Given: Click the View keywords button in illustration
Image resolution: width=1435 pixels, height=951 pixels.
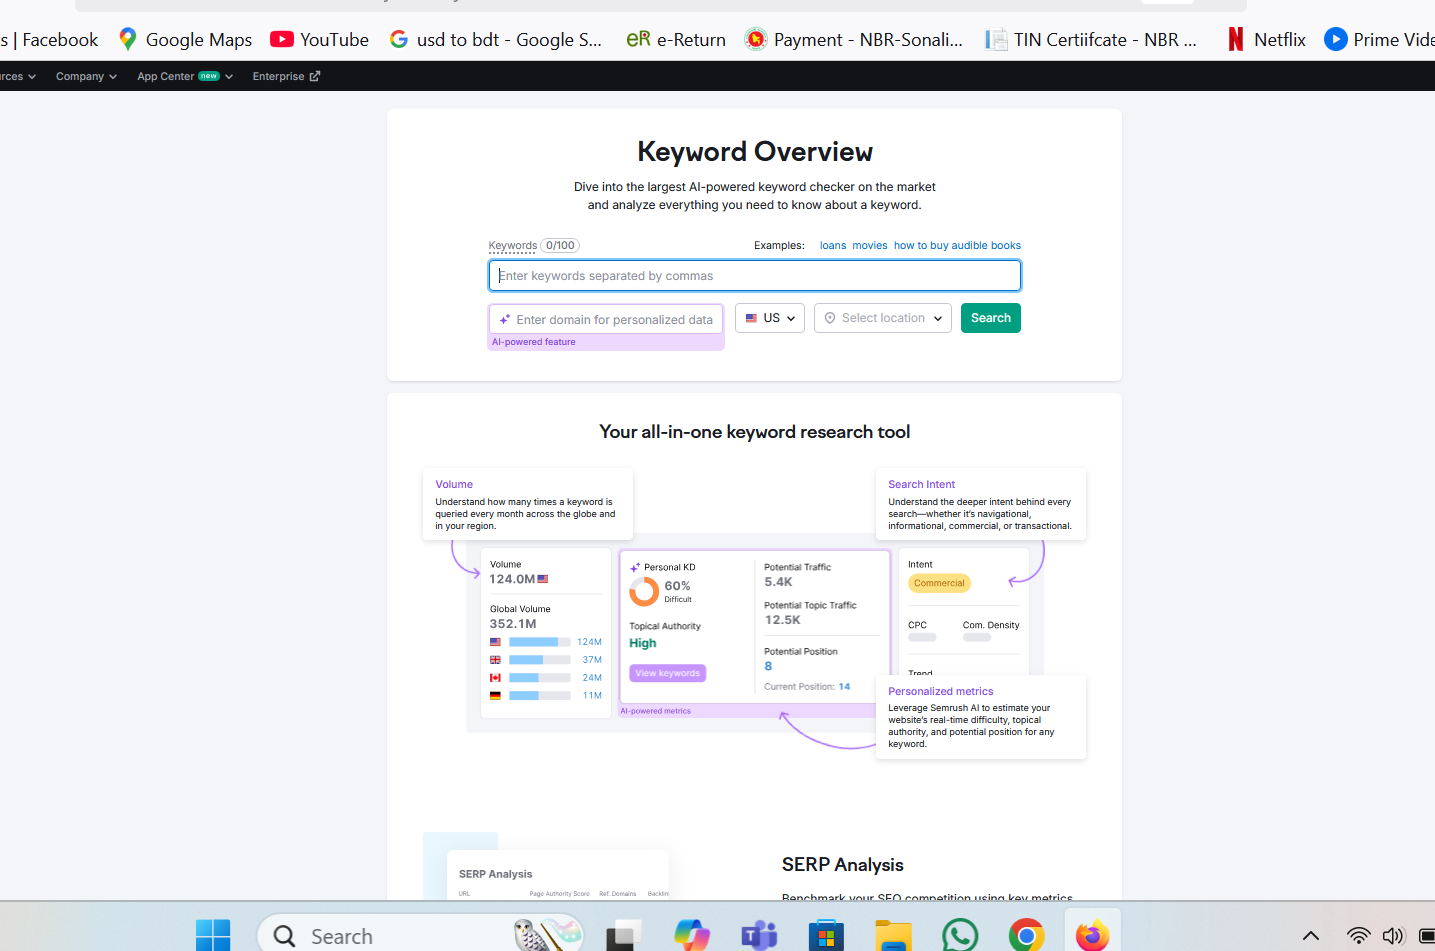Looking at the screenshot, I should (668, 673).
